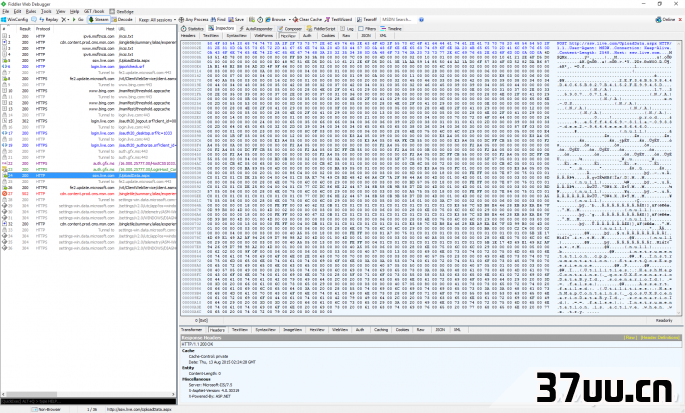Click in the MSDN Search box

click(x=398, y=20)
